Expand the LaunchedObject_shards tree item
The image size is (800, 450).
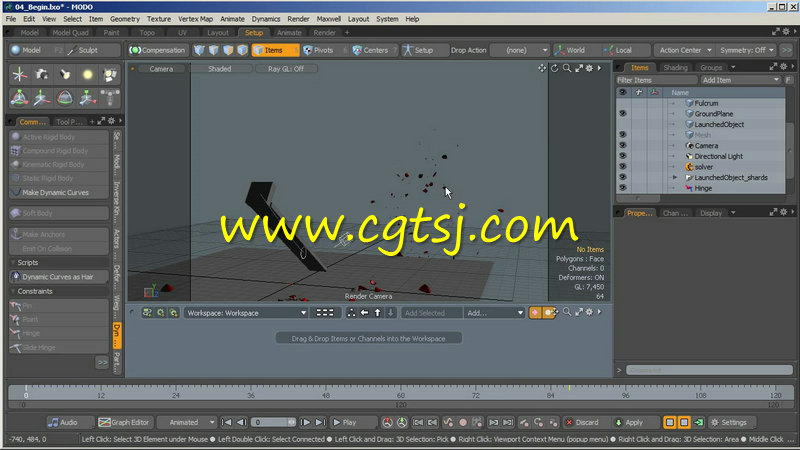pos(674,178)
